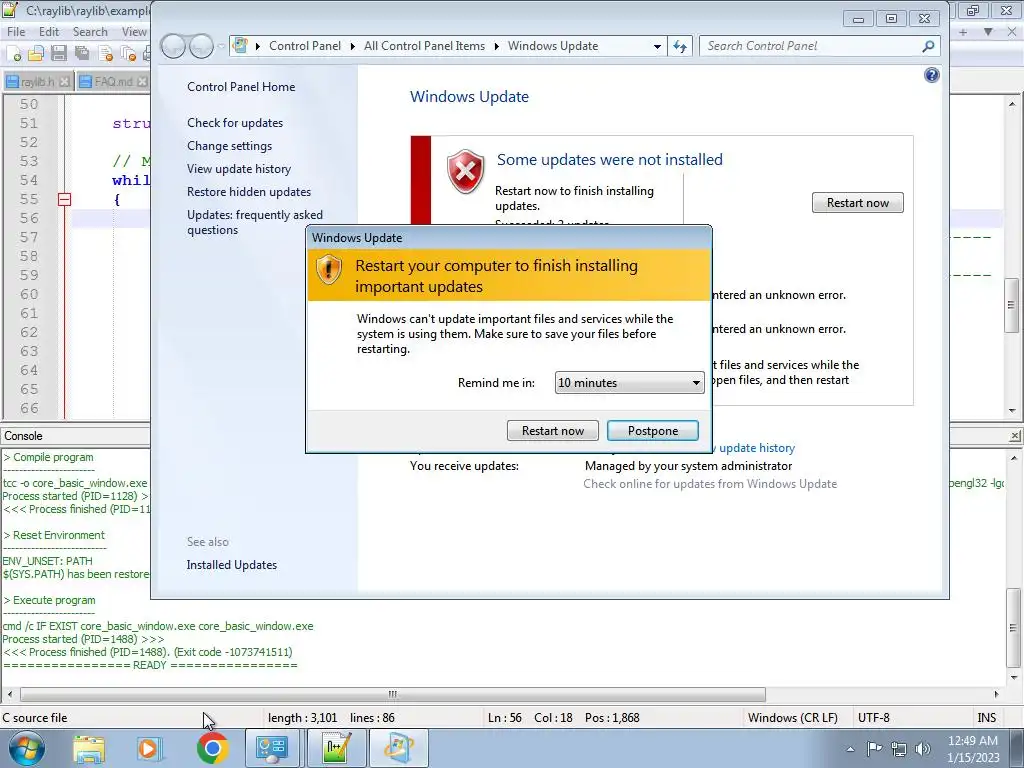Close the Console panel via its X
The width and height of the screenshot is (1024, 768).
click(x=1015, y=436)
